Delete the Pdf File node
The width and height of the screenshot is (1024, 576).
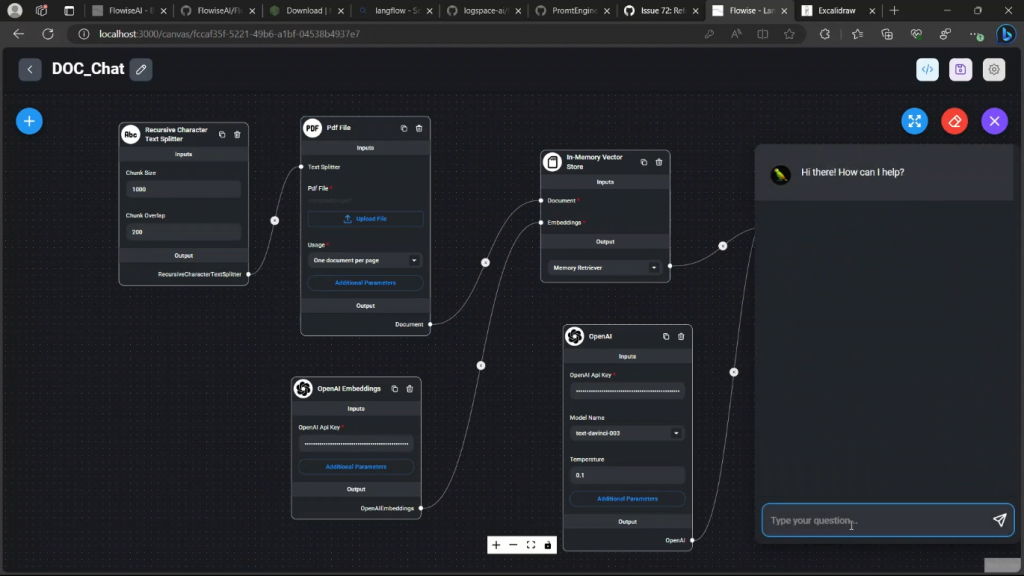tap(419, 128)
